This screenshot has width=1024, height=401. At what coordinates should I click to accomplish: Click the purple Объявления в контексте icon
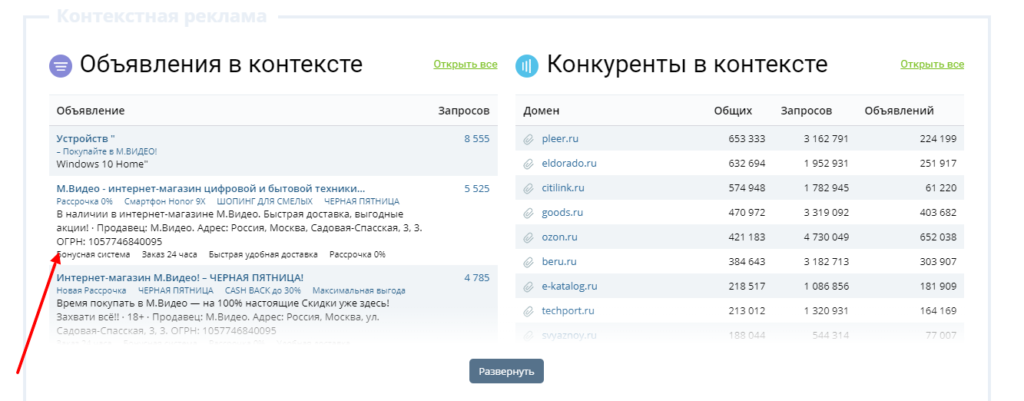[61, 67]
